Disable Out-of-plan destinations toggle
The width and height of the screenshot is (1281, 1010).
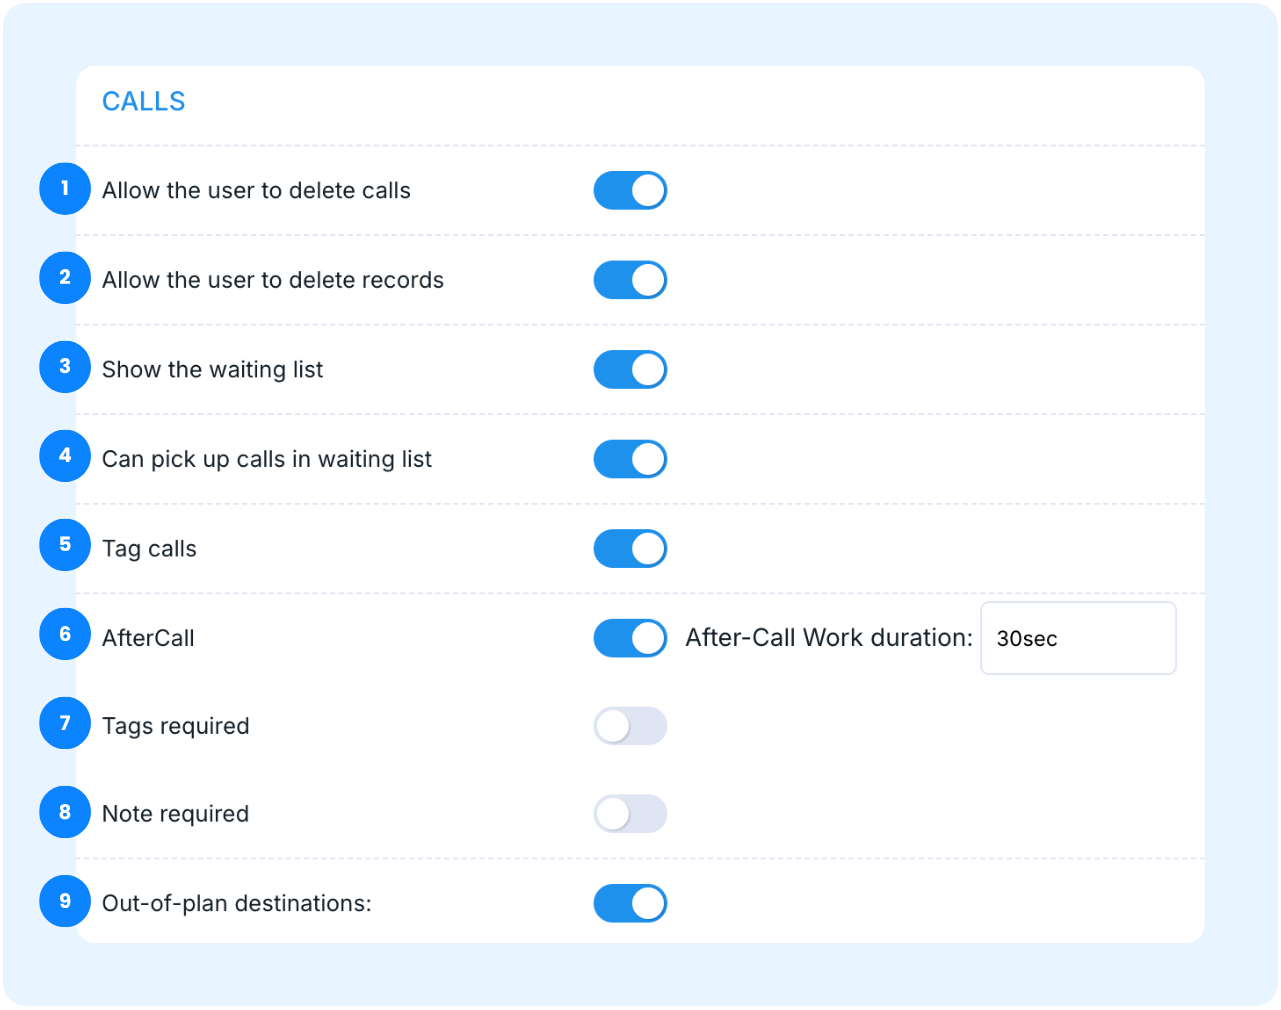point(630,903)
